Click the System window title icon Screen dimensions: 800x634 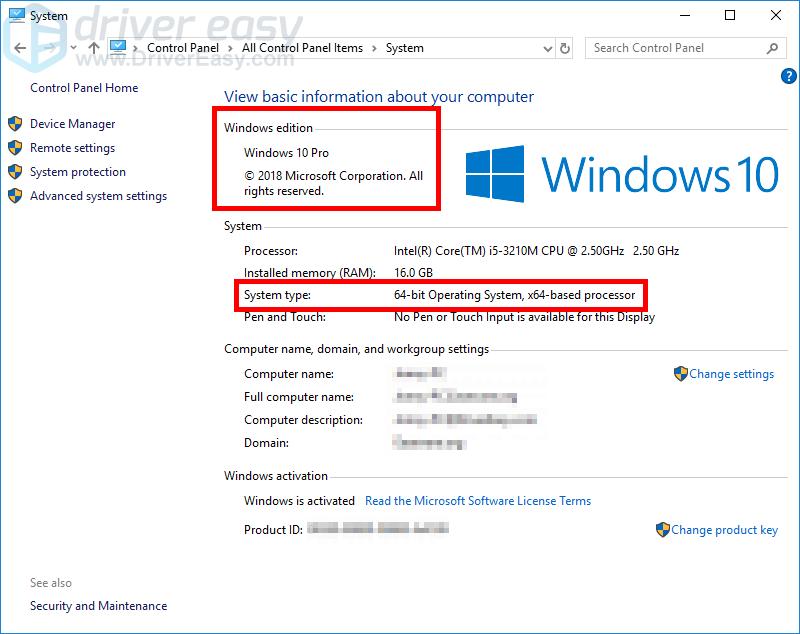(x=16, y=15)
